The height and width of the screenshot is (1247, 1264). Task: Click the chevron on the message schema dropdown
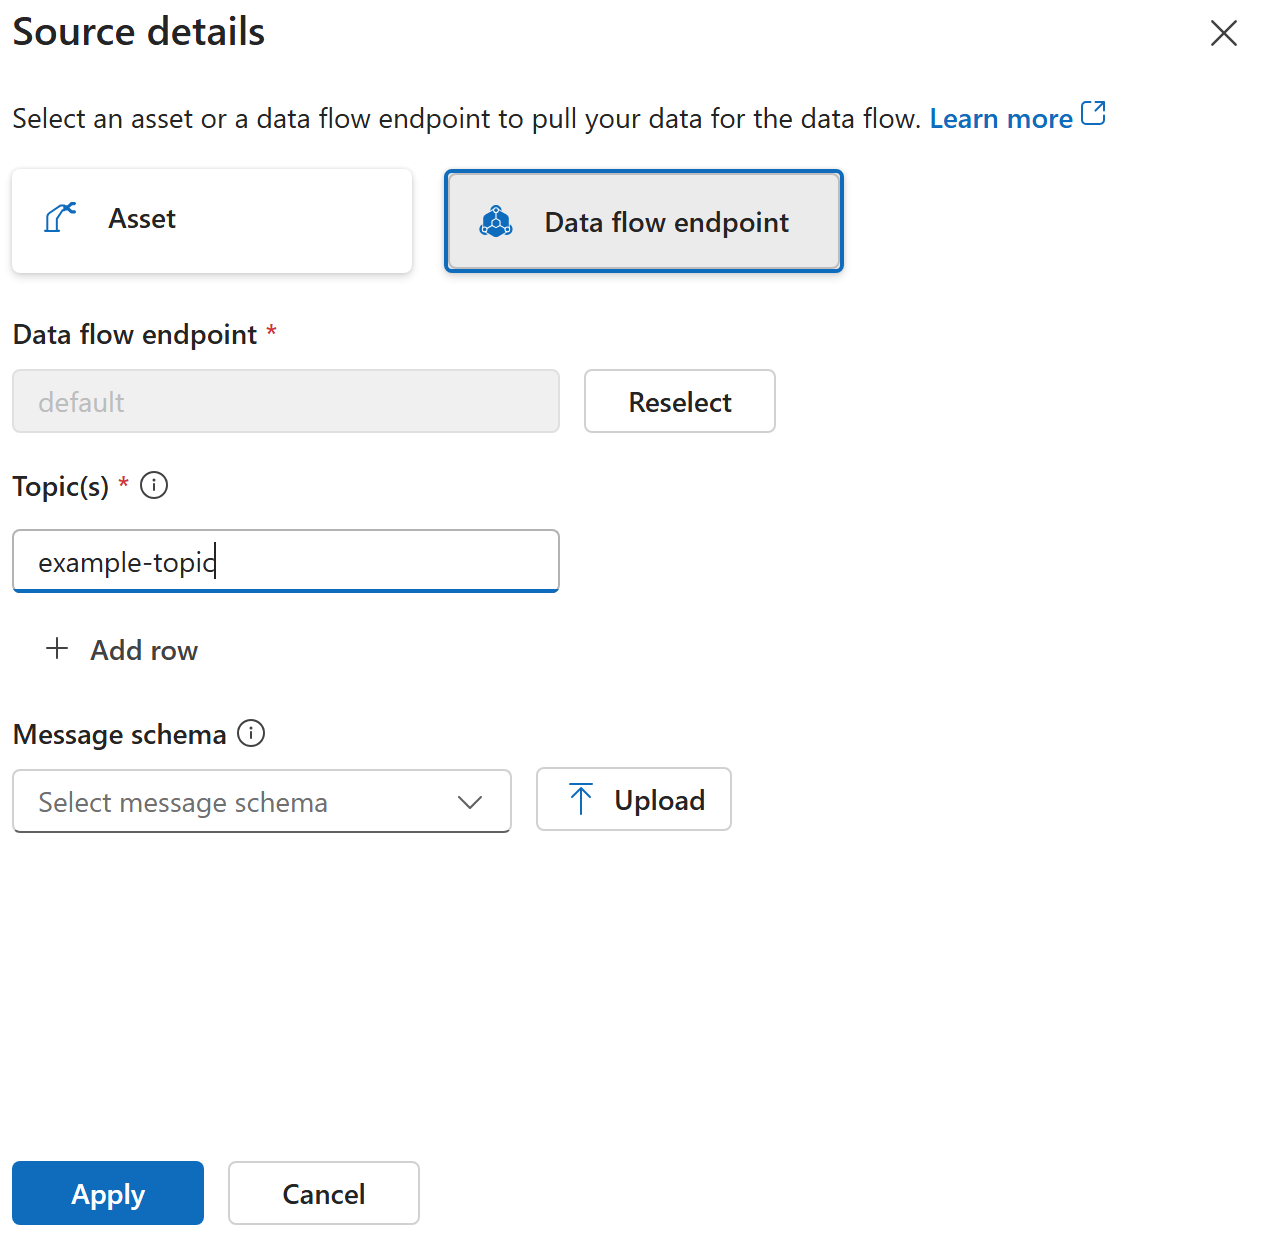click(470, 802)
